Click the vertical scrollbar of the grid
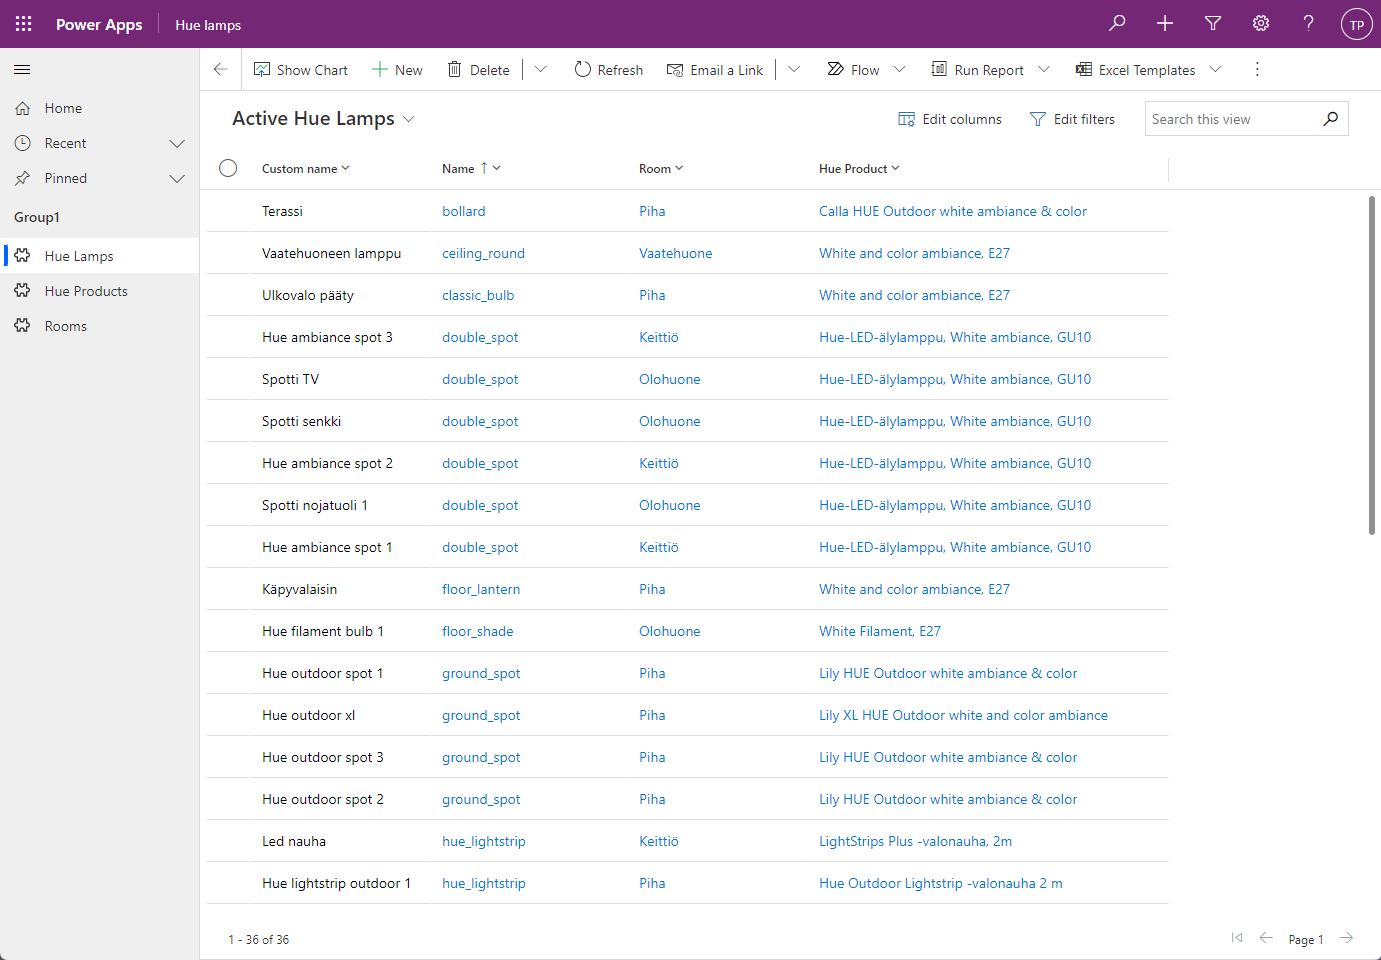The image size is (1381, 960). [x=1372, y=365]
